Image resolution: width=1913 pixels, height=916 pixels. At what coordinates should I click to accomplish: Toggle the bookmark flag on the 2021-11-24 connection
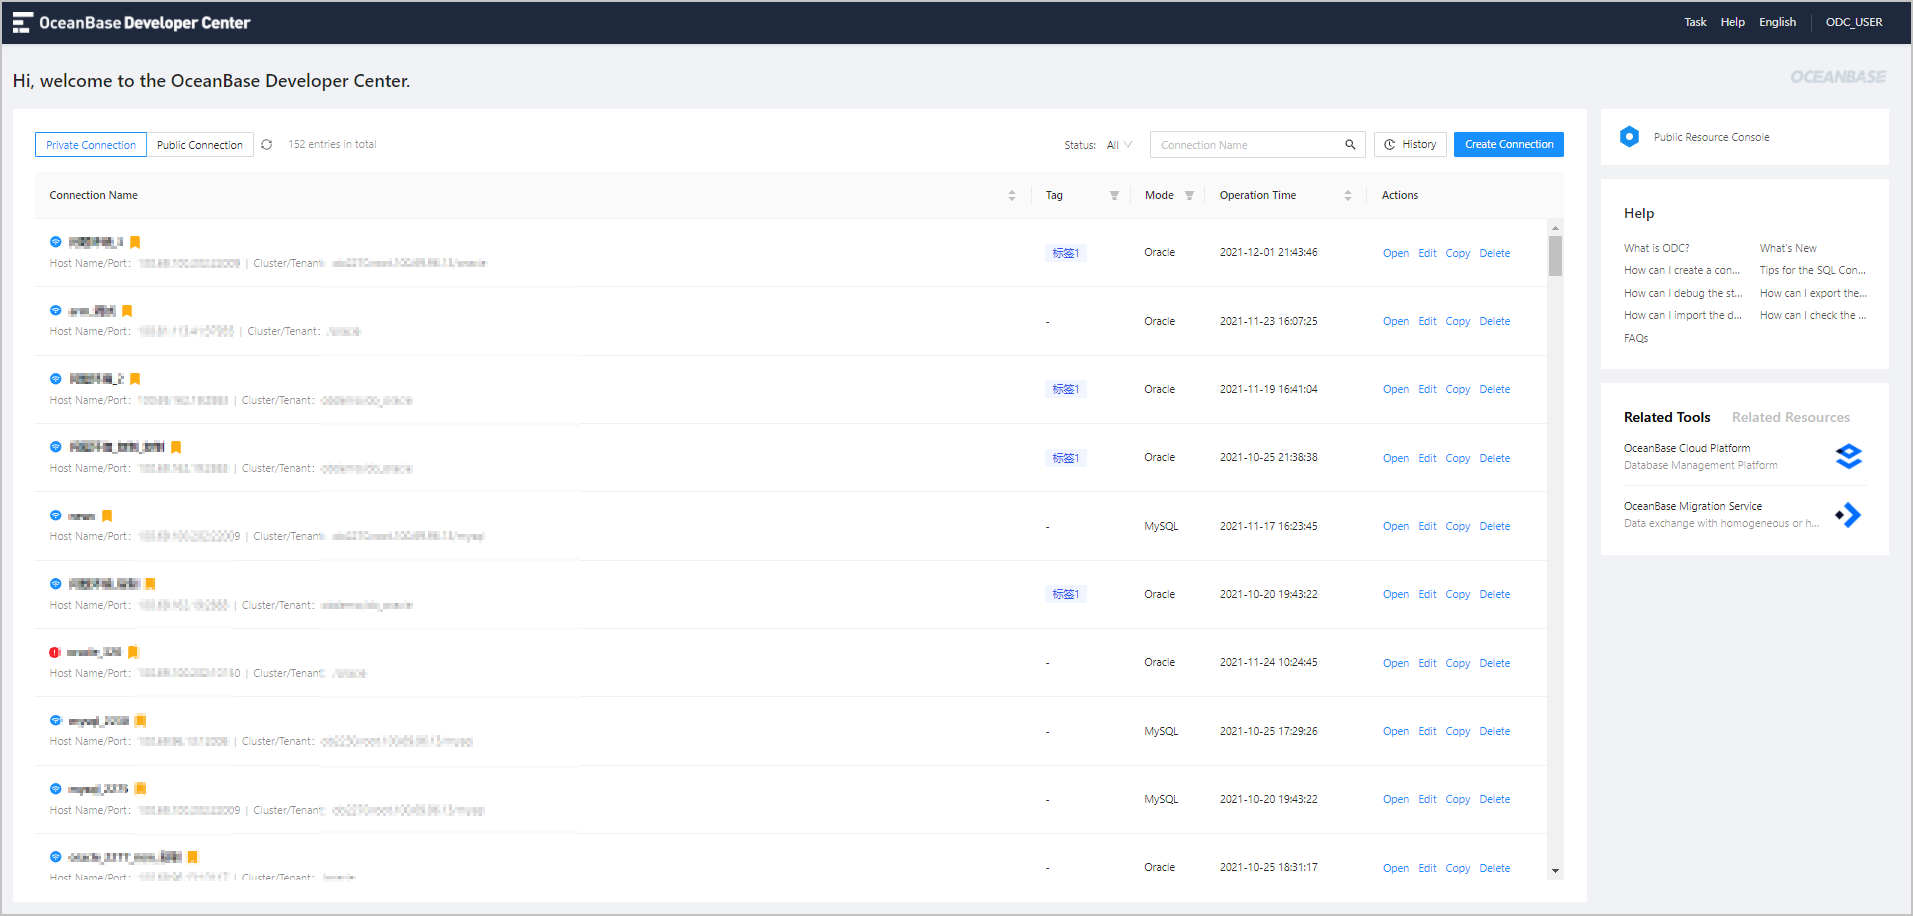(133, 652)
